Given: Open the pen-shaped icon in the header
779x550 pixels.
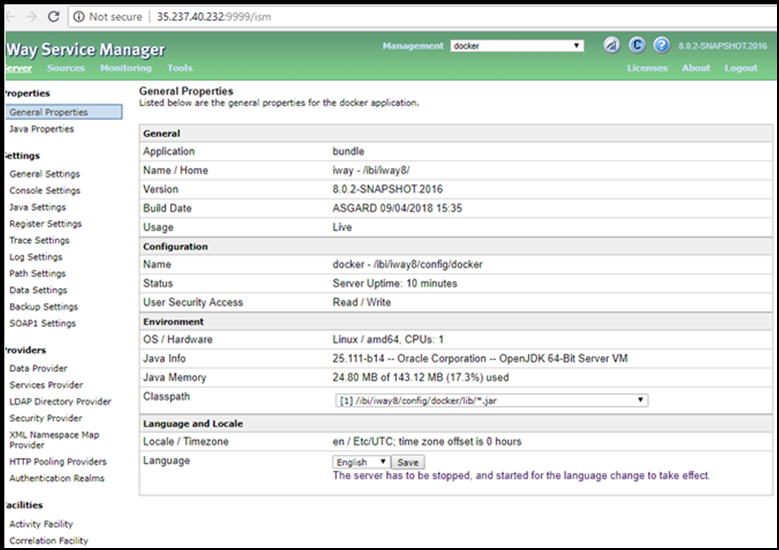Looking at the screenshot, I should (612, 45).
